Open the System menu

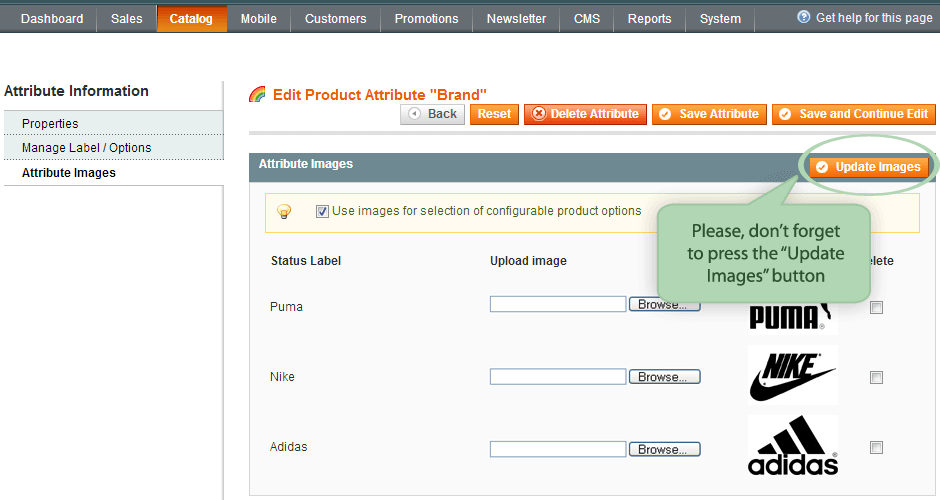coord(720,19)
